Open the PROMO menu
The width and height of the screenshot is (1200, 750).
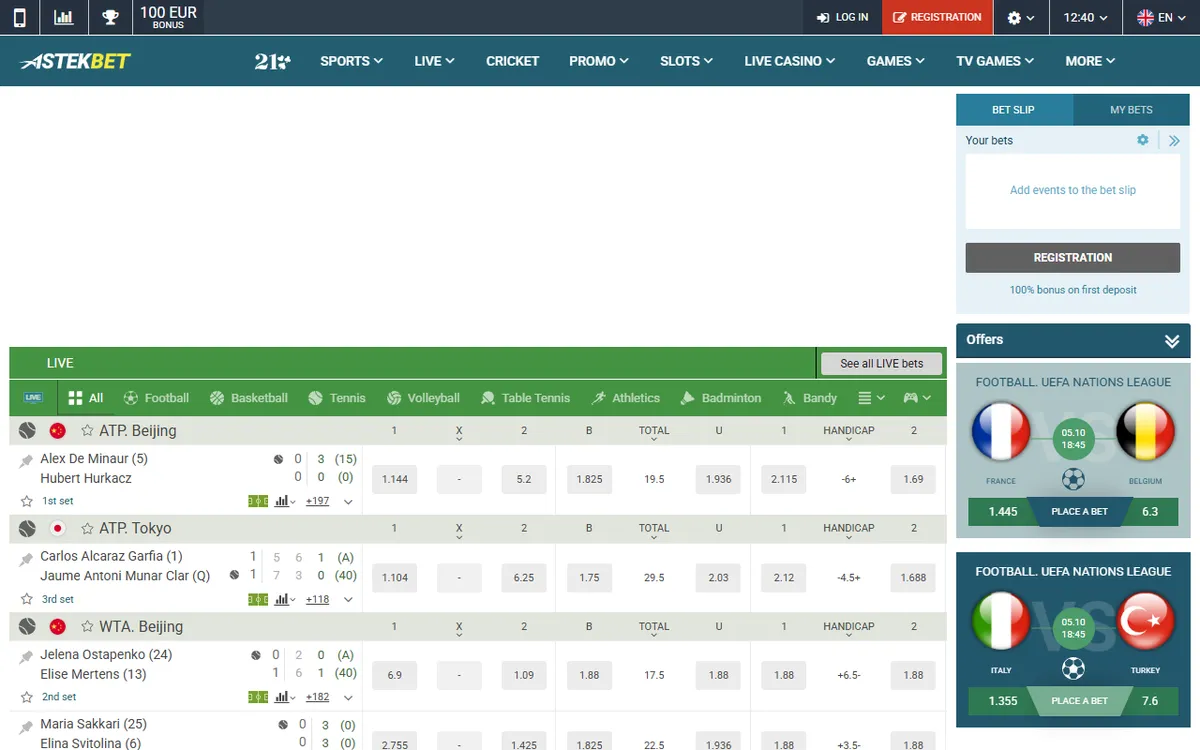[599, 61]
